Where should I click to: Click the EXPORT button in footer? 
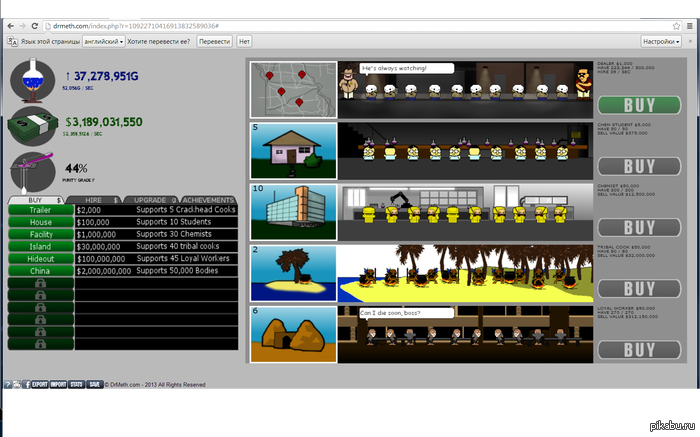[x=40, y=384]
